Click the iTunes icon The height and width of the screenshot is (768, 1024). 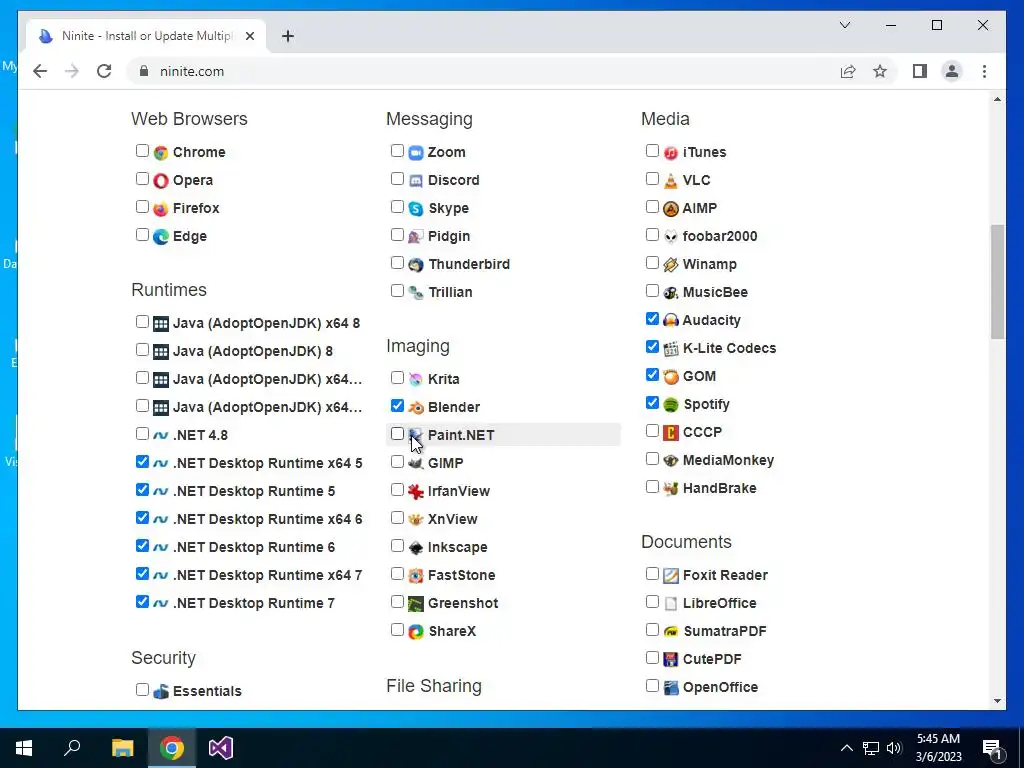tap(671, 153)
